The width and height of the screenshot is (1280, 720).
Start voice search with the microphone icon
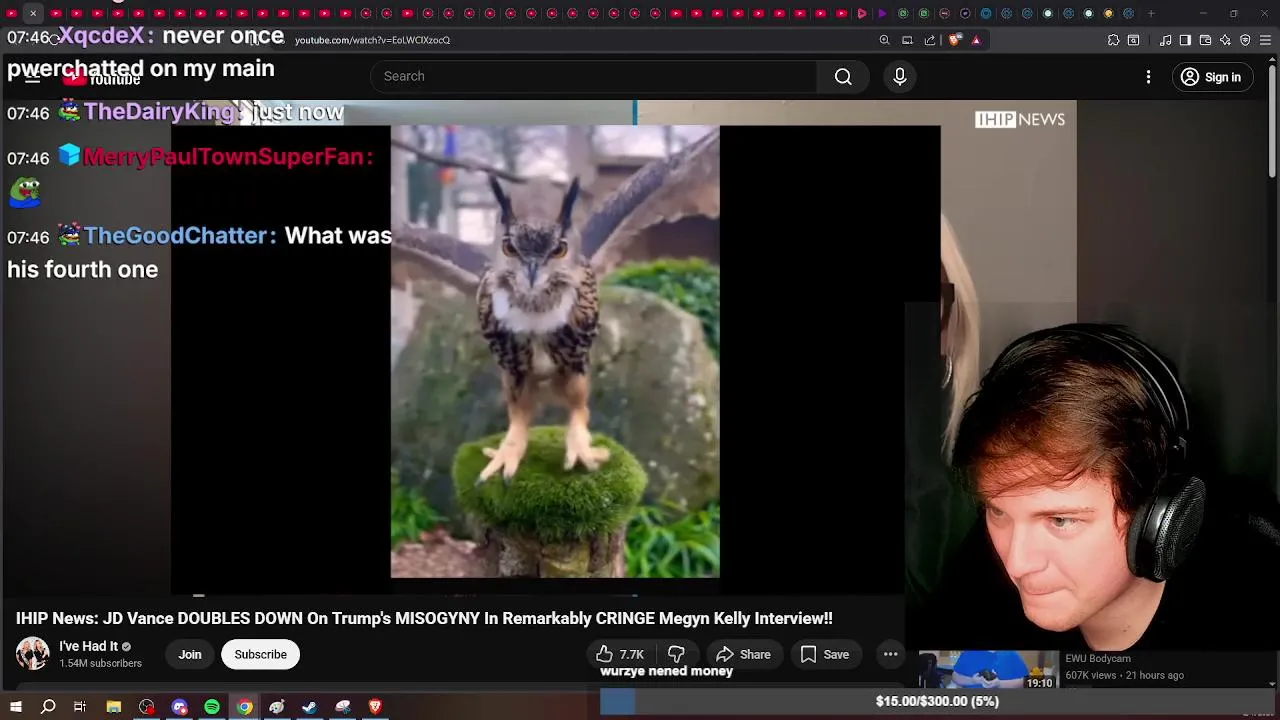coord(900,77)
